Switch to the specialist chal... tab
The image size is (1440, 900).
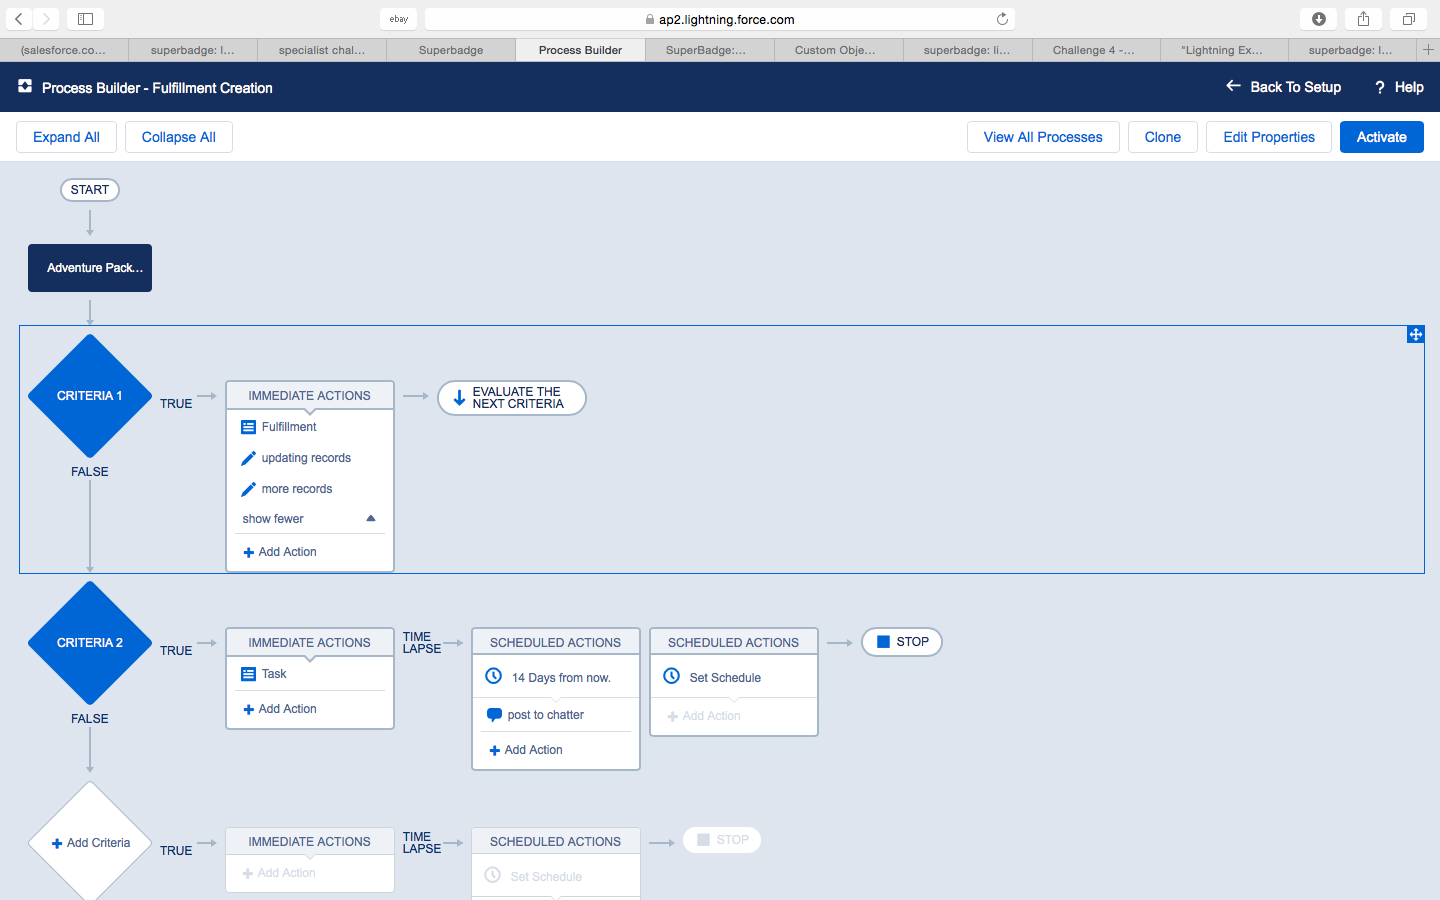[x=322, y=50]
